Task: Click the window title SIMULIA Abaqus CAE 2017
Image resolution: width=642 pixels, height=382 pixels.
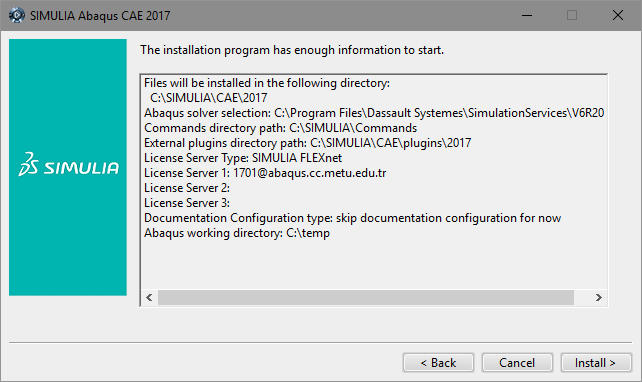Action: pos(100,16)
